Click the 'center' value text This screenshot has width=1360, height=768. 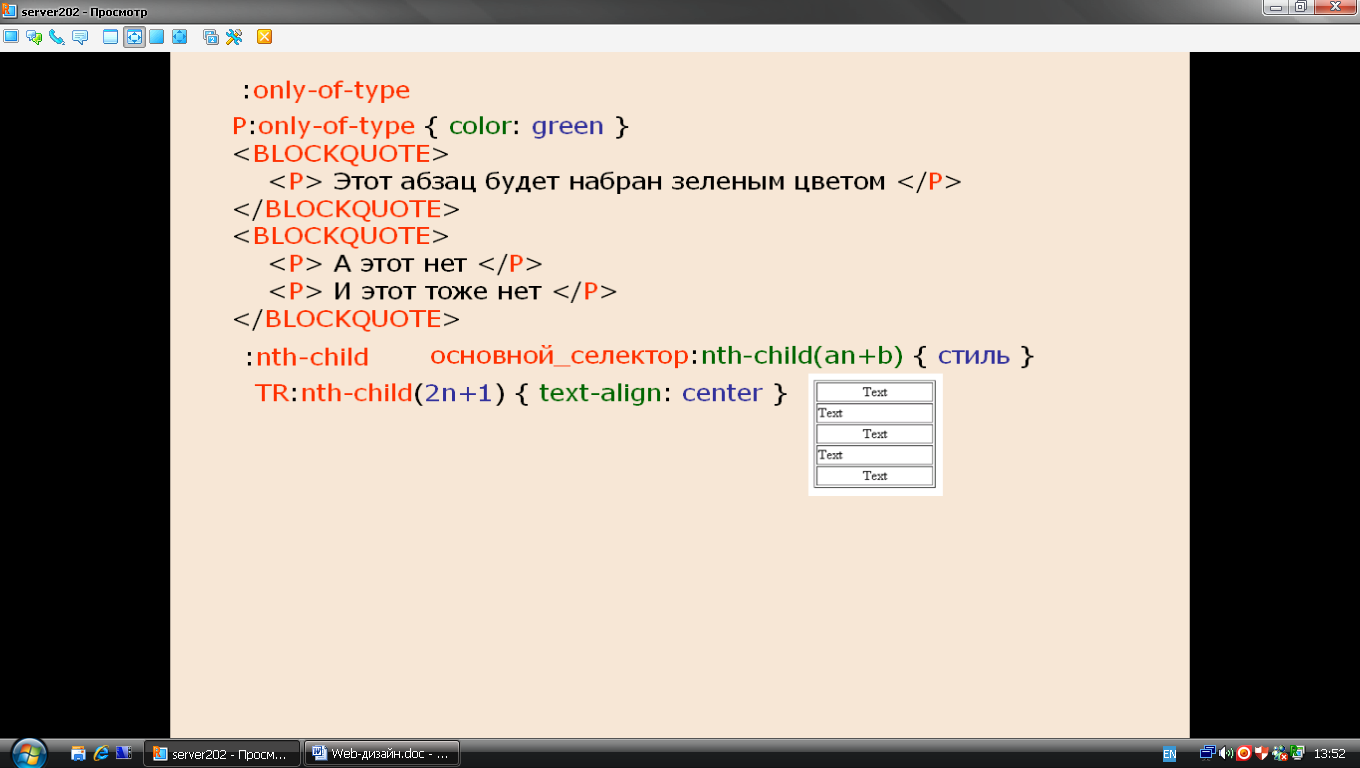[x=722, y=393]
